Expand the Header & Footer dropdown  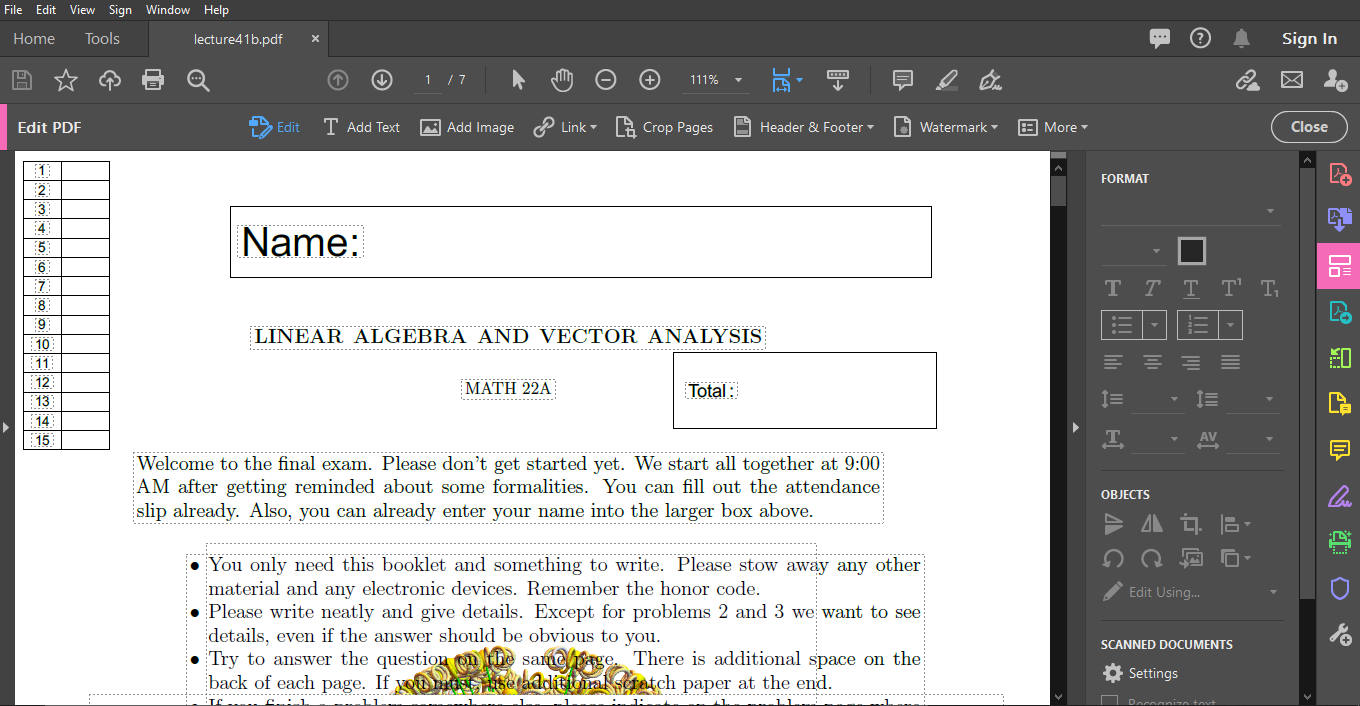point(804,127)
